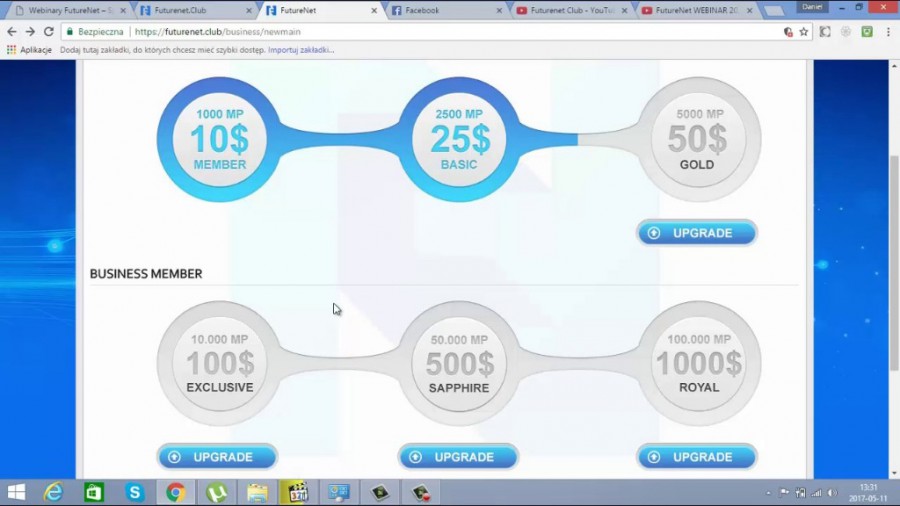Screen dimensions: 900x506
Task: Click the scrollbar down arrow
Action: tap(894, 473)
